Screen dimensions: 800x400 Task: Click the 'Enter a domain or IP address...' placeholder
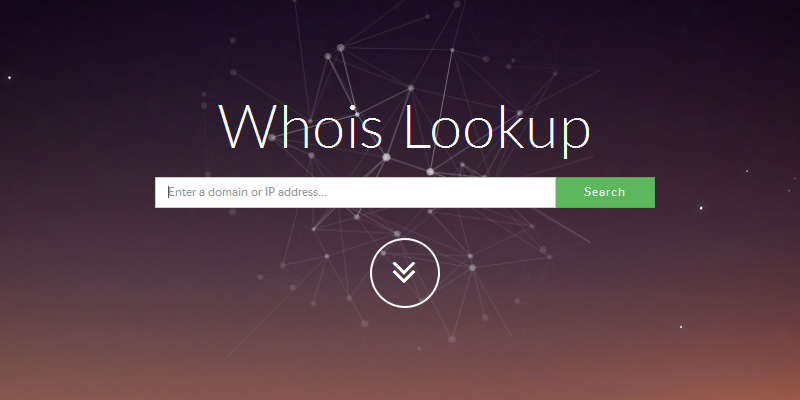pyautogui.click(x=247, y=192)
